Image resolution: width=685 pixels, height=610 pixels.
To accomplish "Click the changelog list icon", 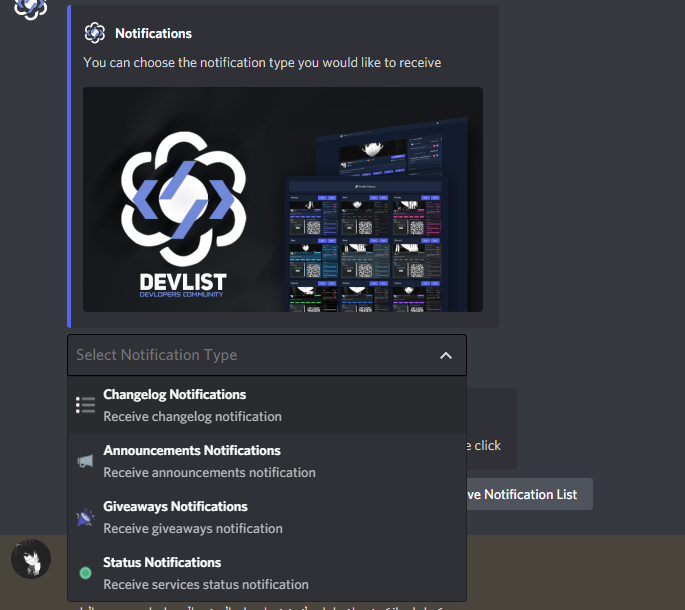I will 85,405.
